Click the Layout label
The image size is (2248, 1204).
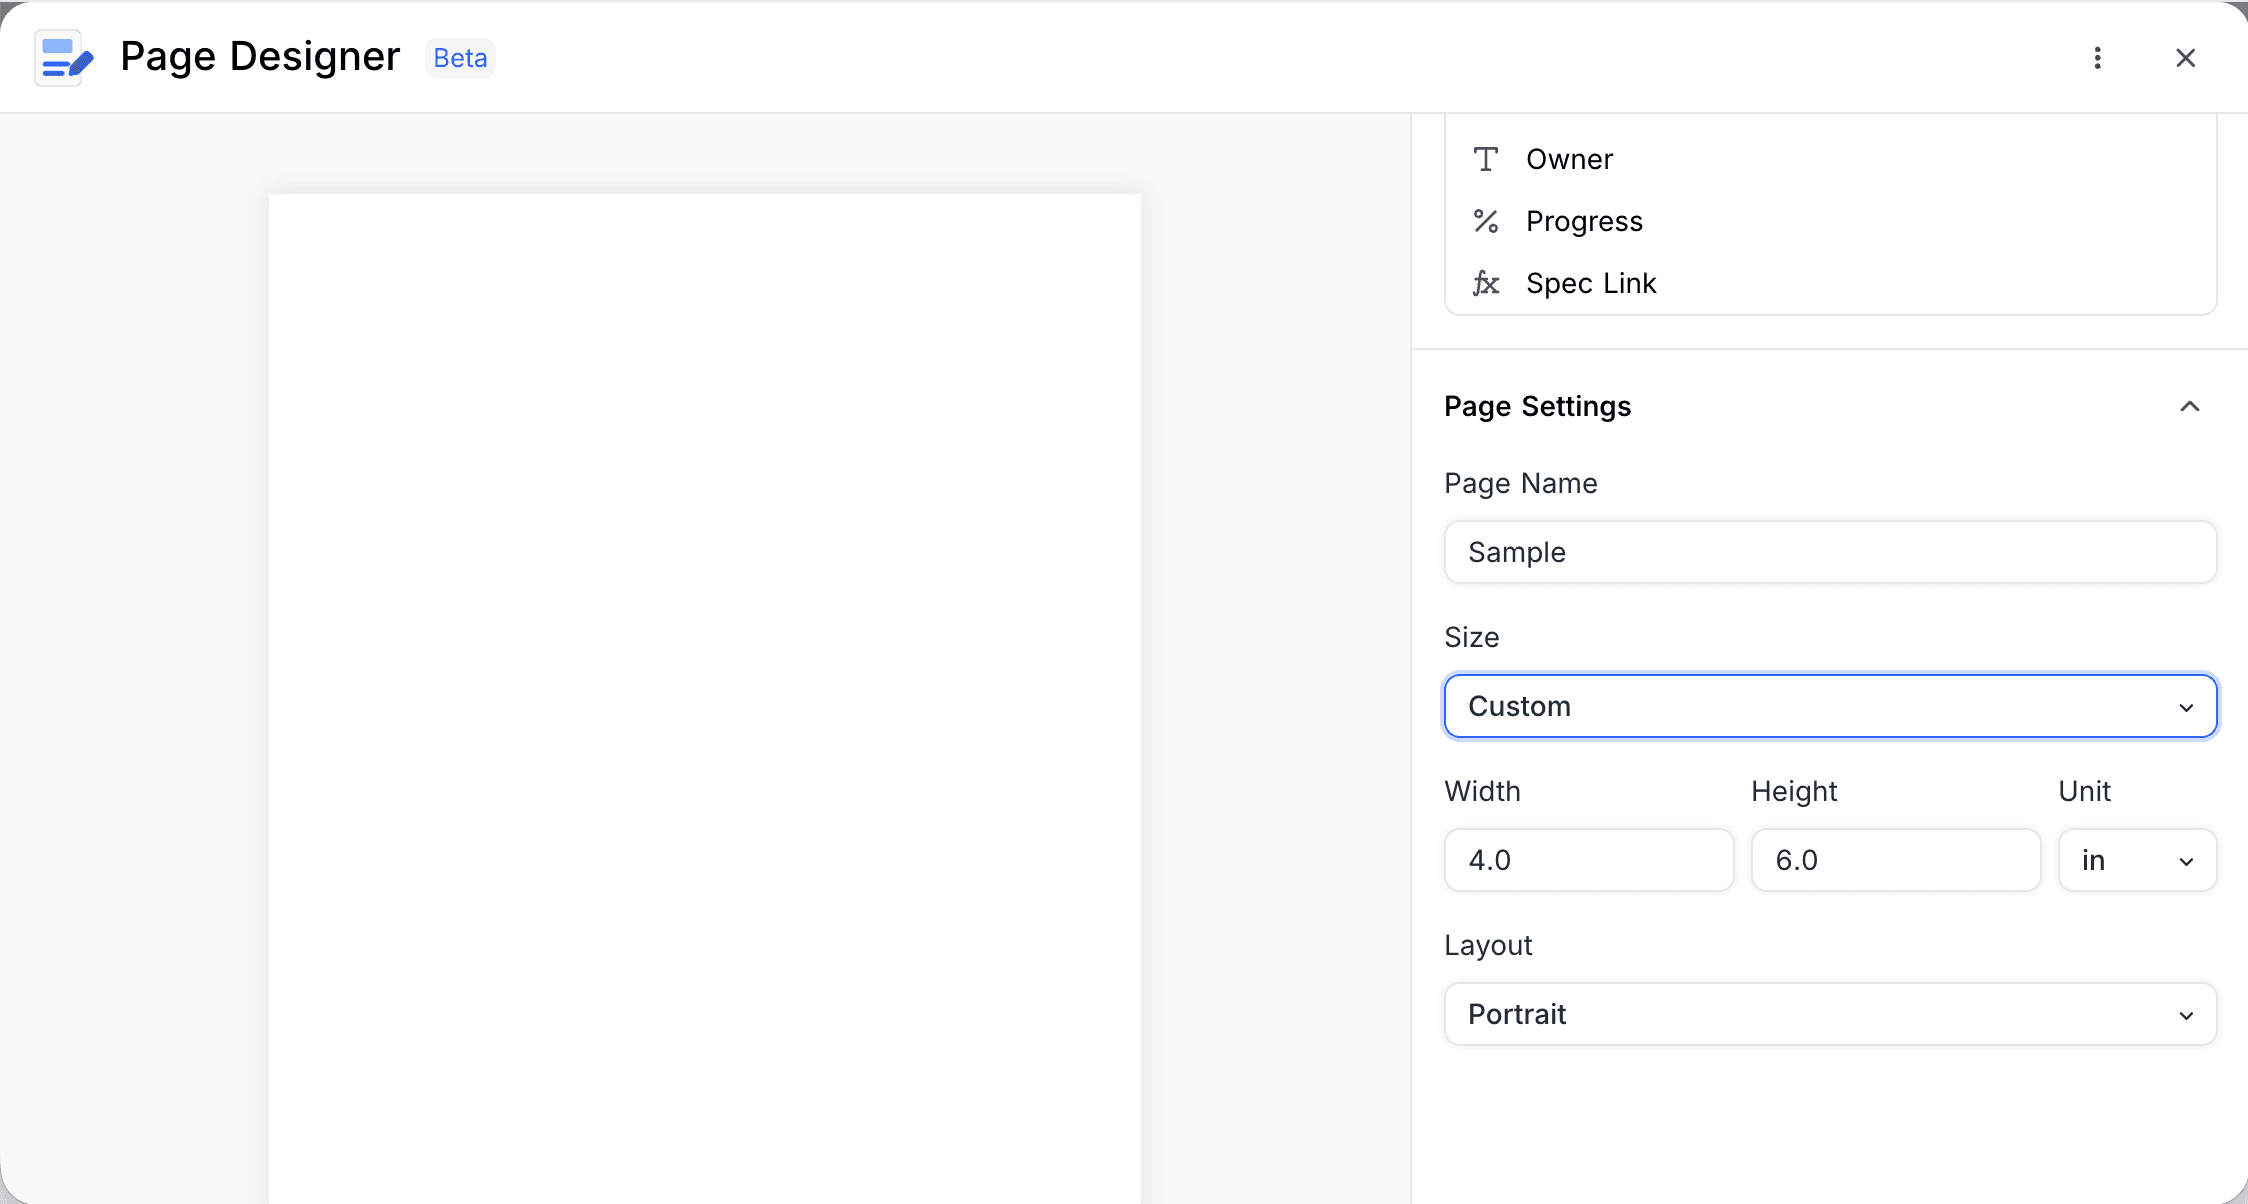pyautogui.click(x=1488, y=946)
